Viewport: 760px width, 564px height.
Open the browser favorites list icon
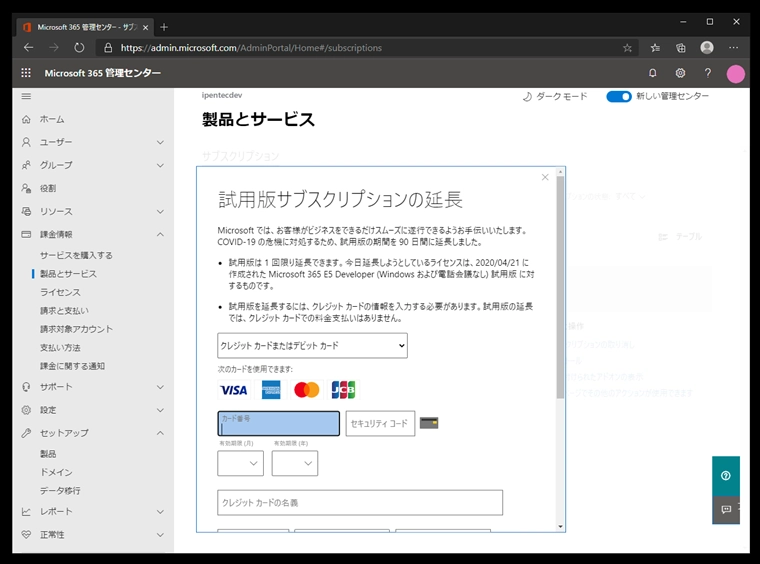pos(655,47)
